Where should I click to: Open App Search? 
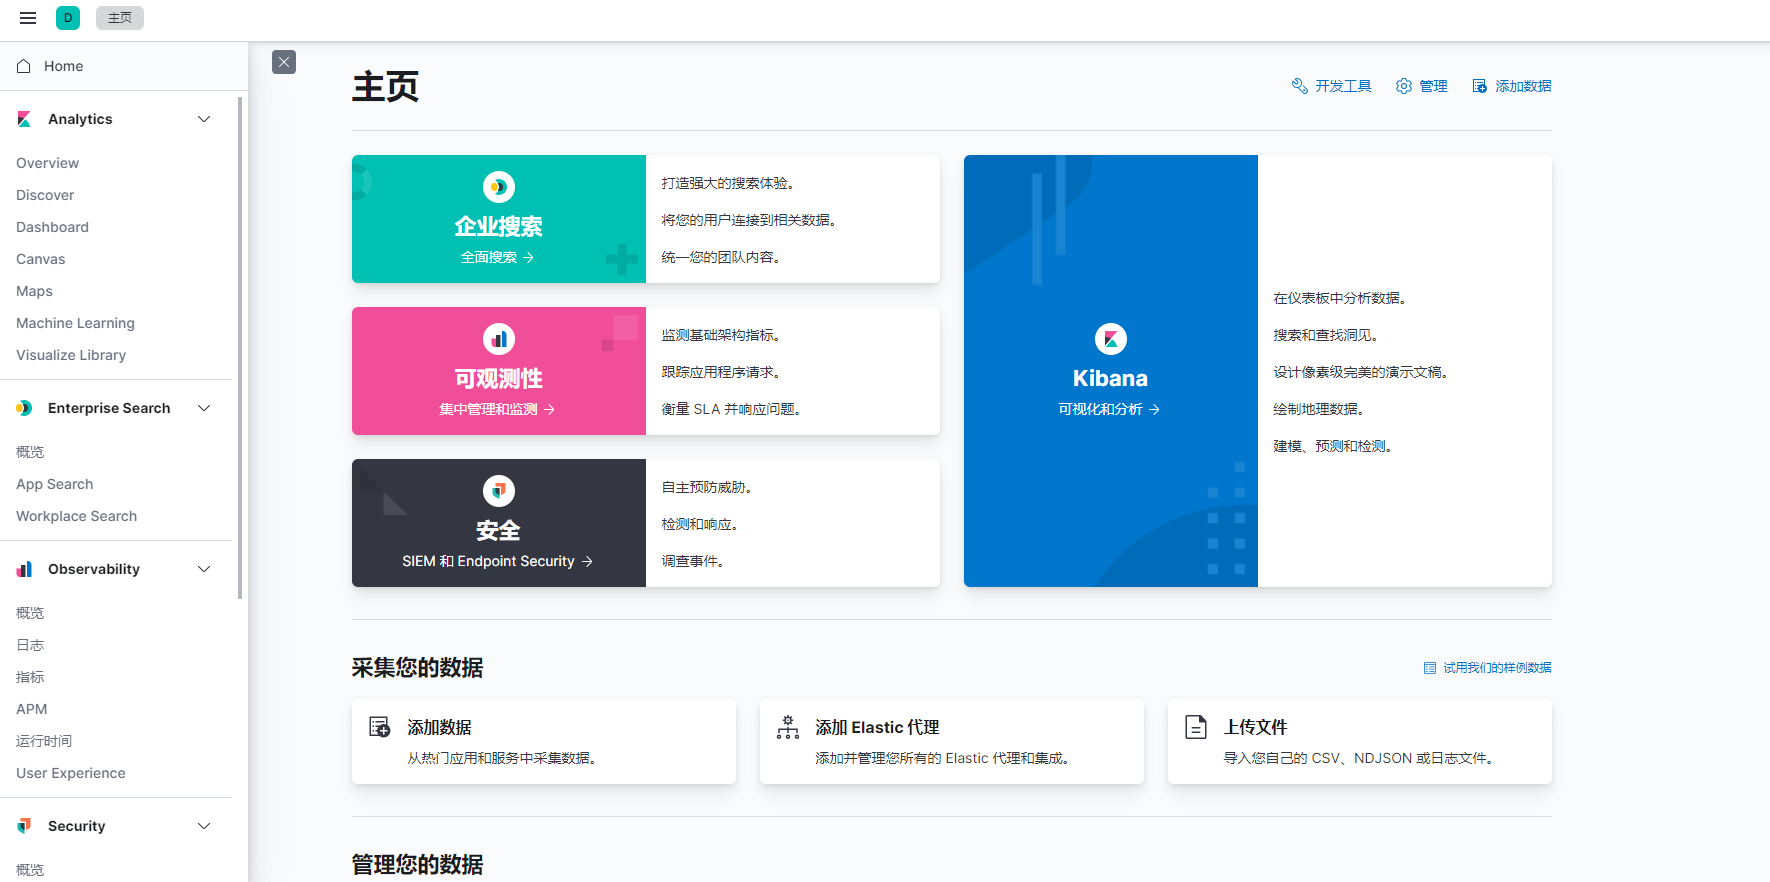click(54, 484)
